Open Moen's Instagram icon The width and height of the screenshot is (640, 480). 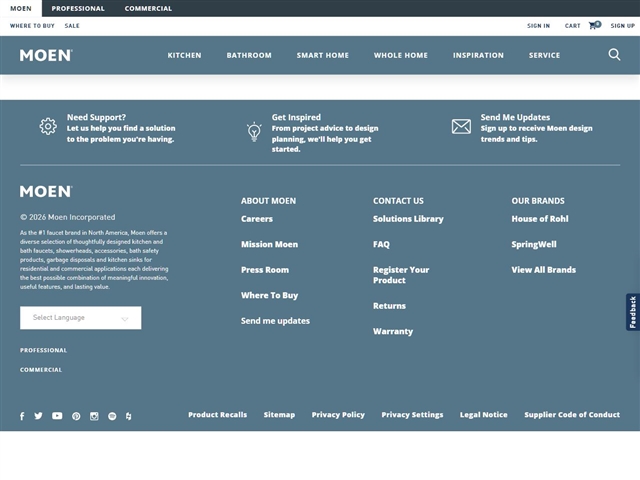pos(94,416)
